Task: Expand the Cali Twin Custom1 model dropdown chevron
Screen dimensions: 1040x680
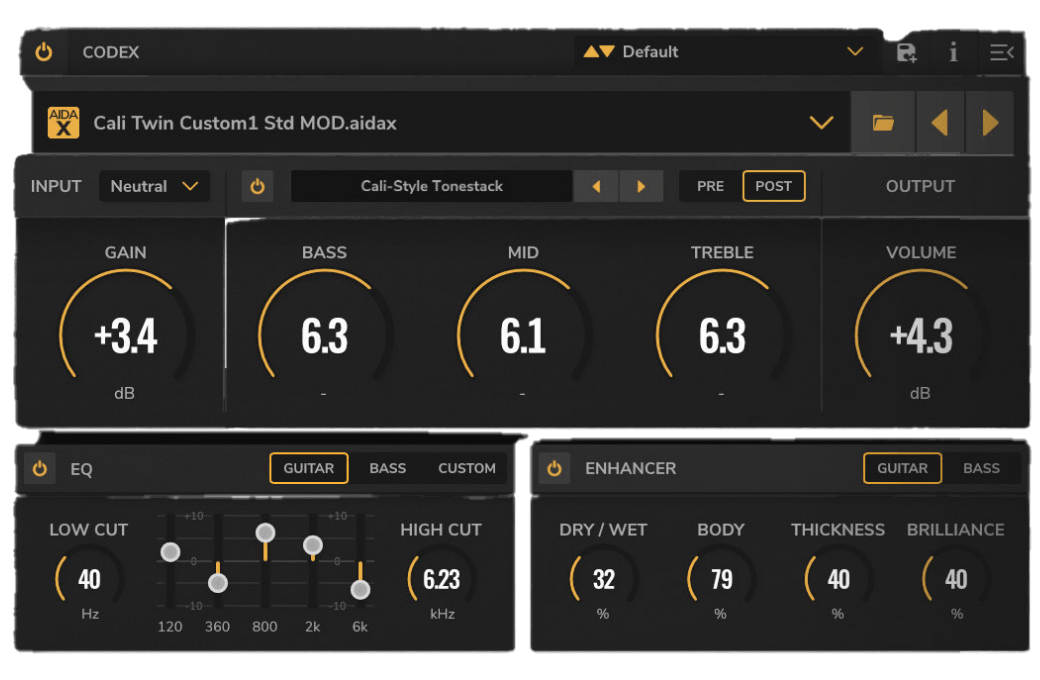Action: click(821, 123)
